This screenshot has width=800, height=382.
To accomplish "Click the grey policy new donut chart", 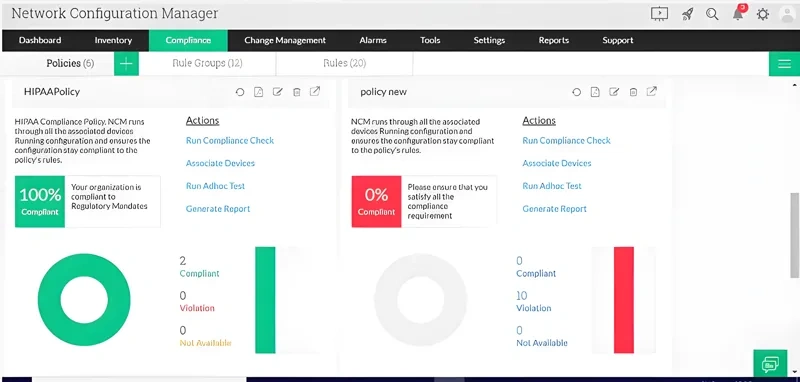I will click(x=420, y=300).
